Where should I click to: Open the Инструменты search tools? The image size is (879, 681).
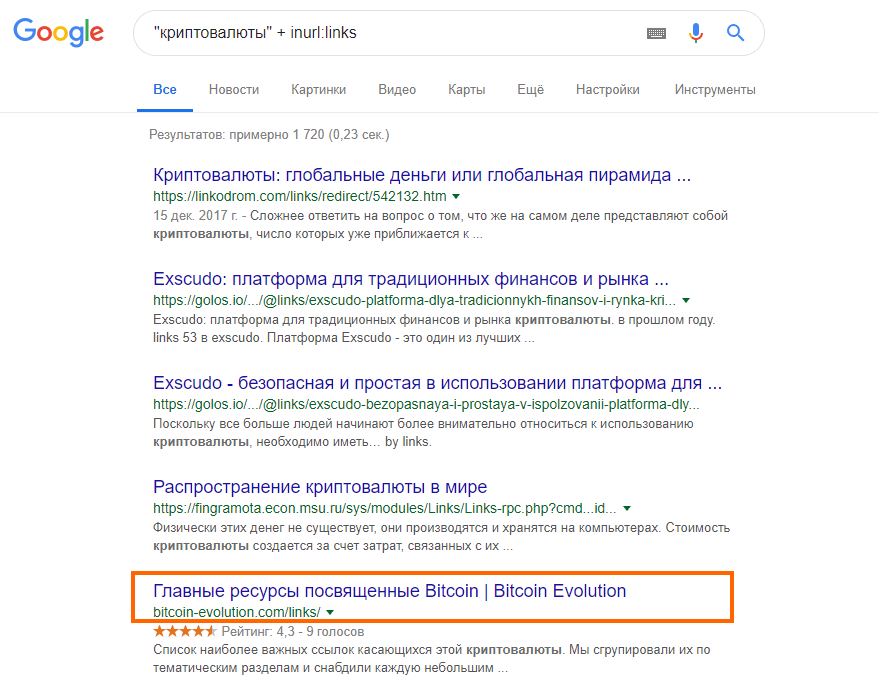[x=715, y=90]
